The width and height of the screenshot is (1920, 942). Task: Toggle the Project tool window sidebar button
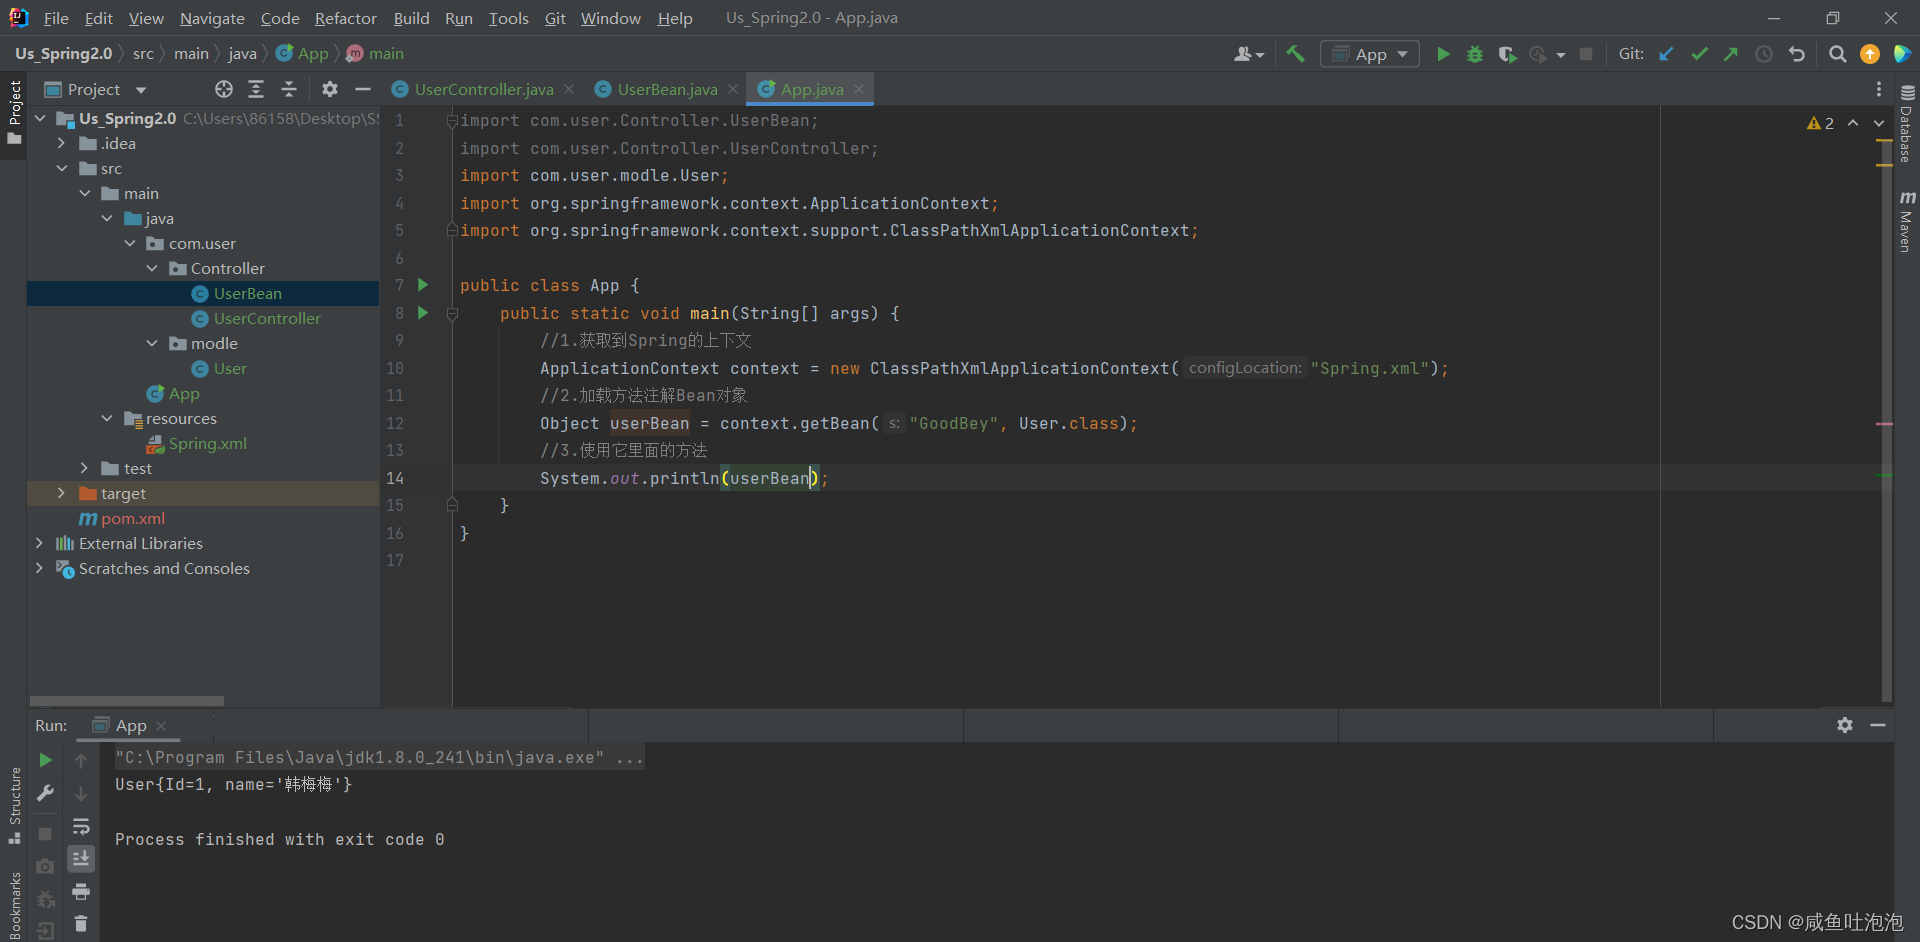14,110
